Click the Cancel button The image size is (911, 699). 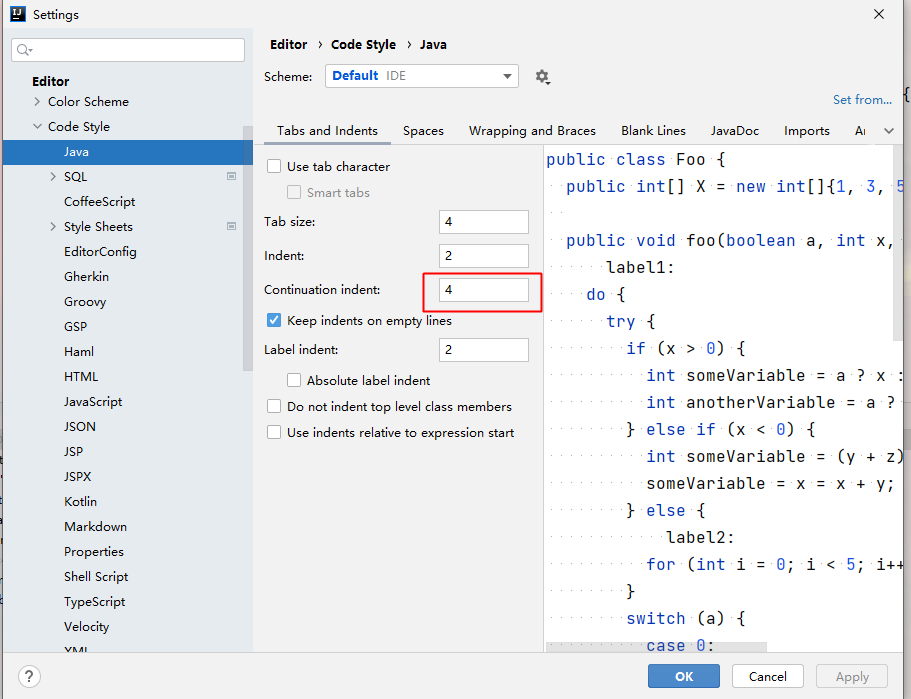pos(767,676)
